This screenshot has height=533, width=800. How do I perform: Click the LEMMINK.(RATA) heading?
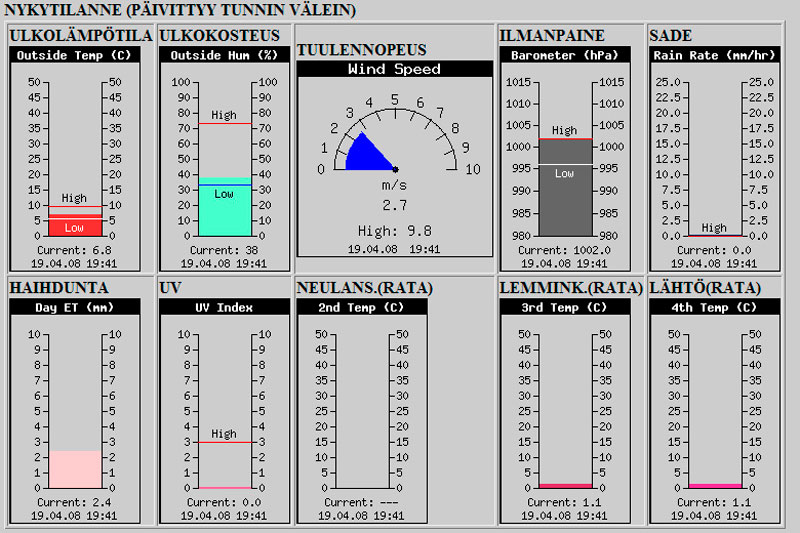[x=571, y=288]
